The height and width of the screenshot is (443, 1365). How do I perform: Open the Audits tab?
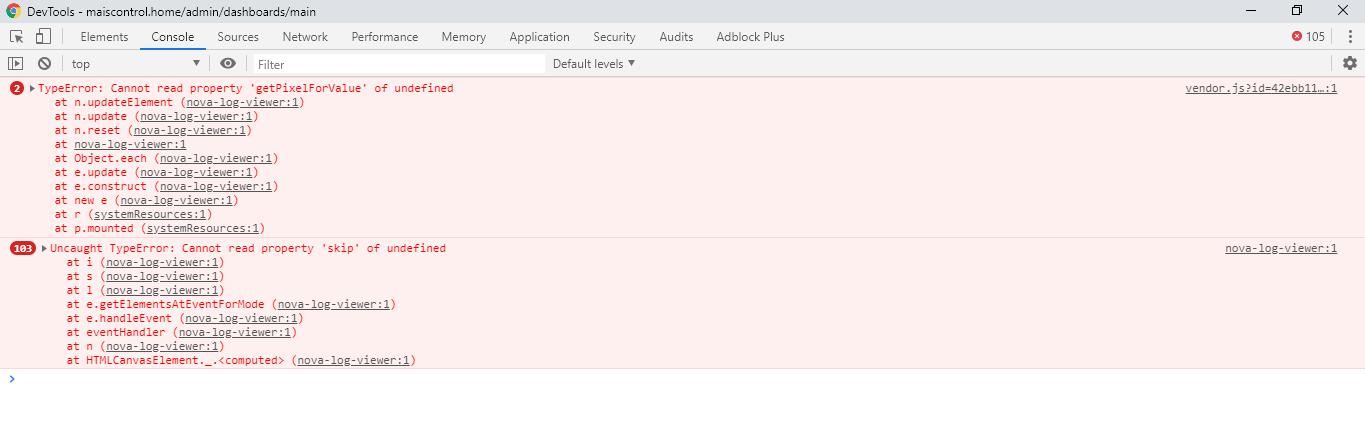(676, 37)
